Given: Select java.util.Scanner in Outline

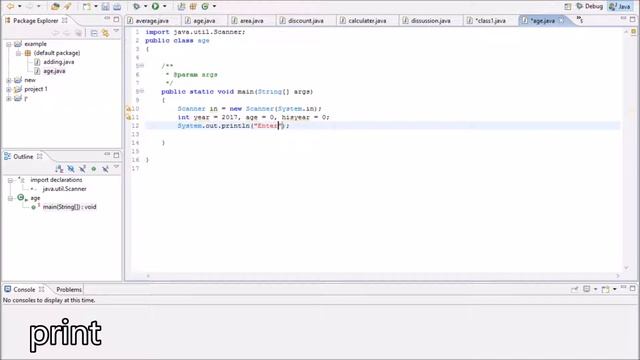Looking at the screenshot, I should (64, 189).
